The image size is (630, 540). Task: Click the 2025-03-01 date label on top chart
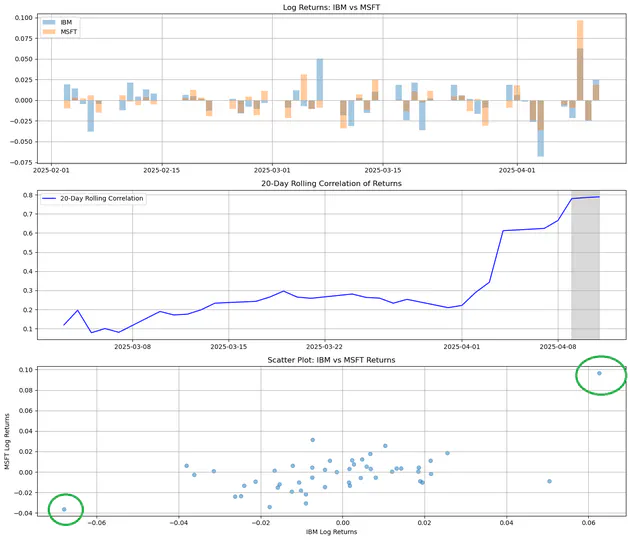[272, 170]
